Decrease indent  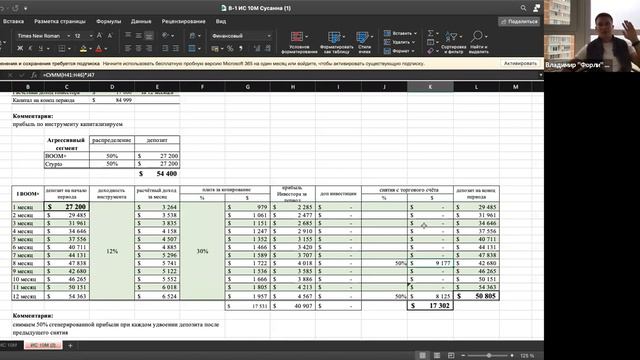click(165, 49)
